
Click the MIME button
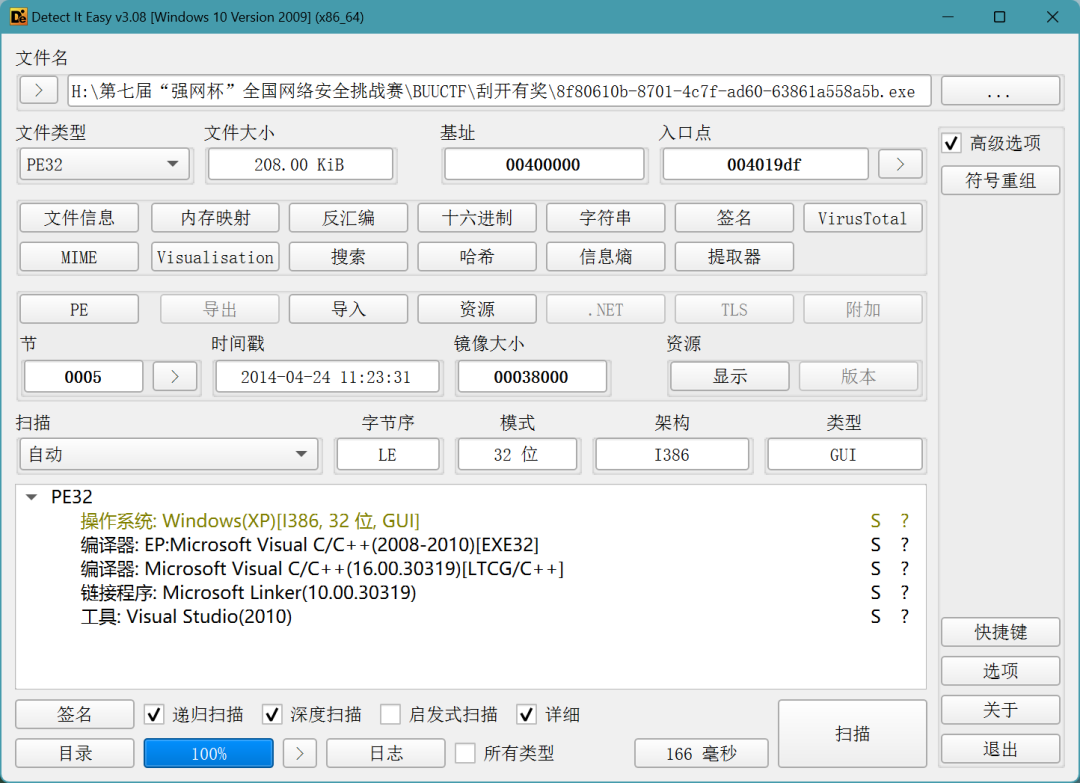coord(79,257)
